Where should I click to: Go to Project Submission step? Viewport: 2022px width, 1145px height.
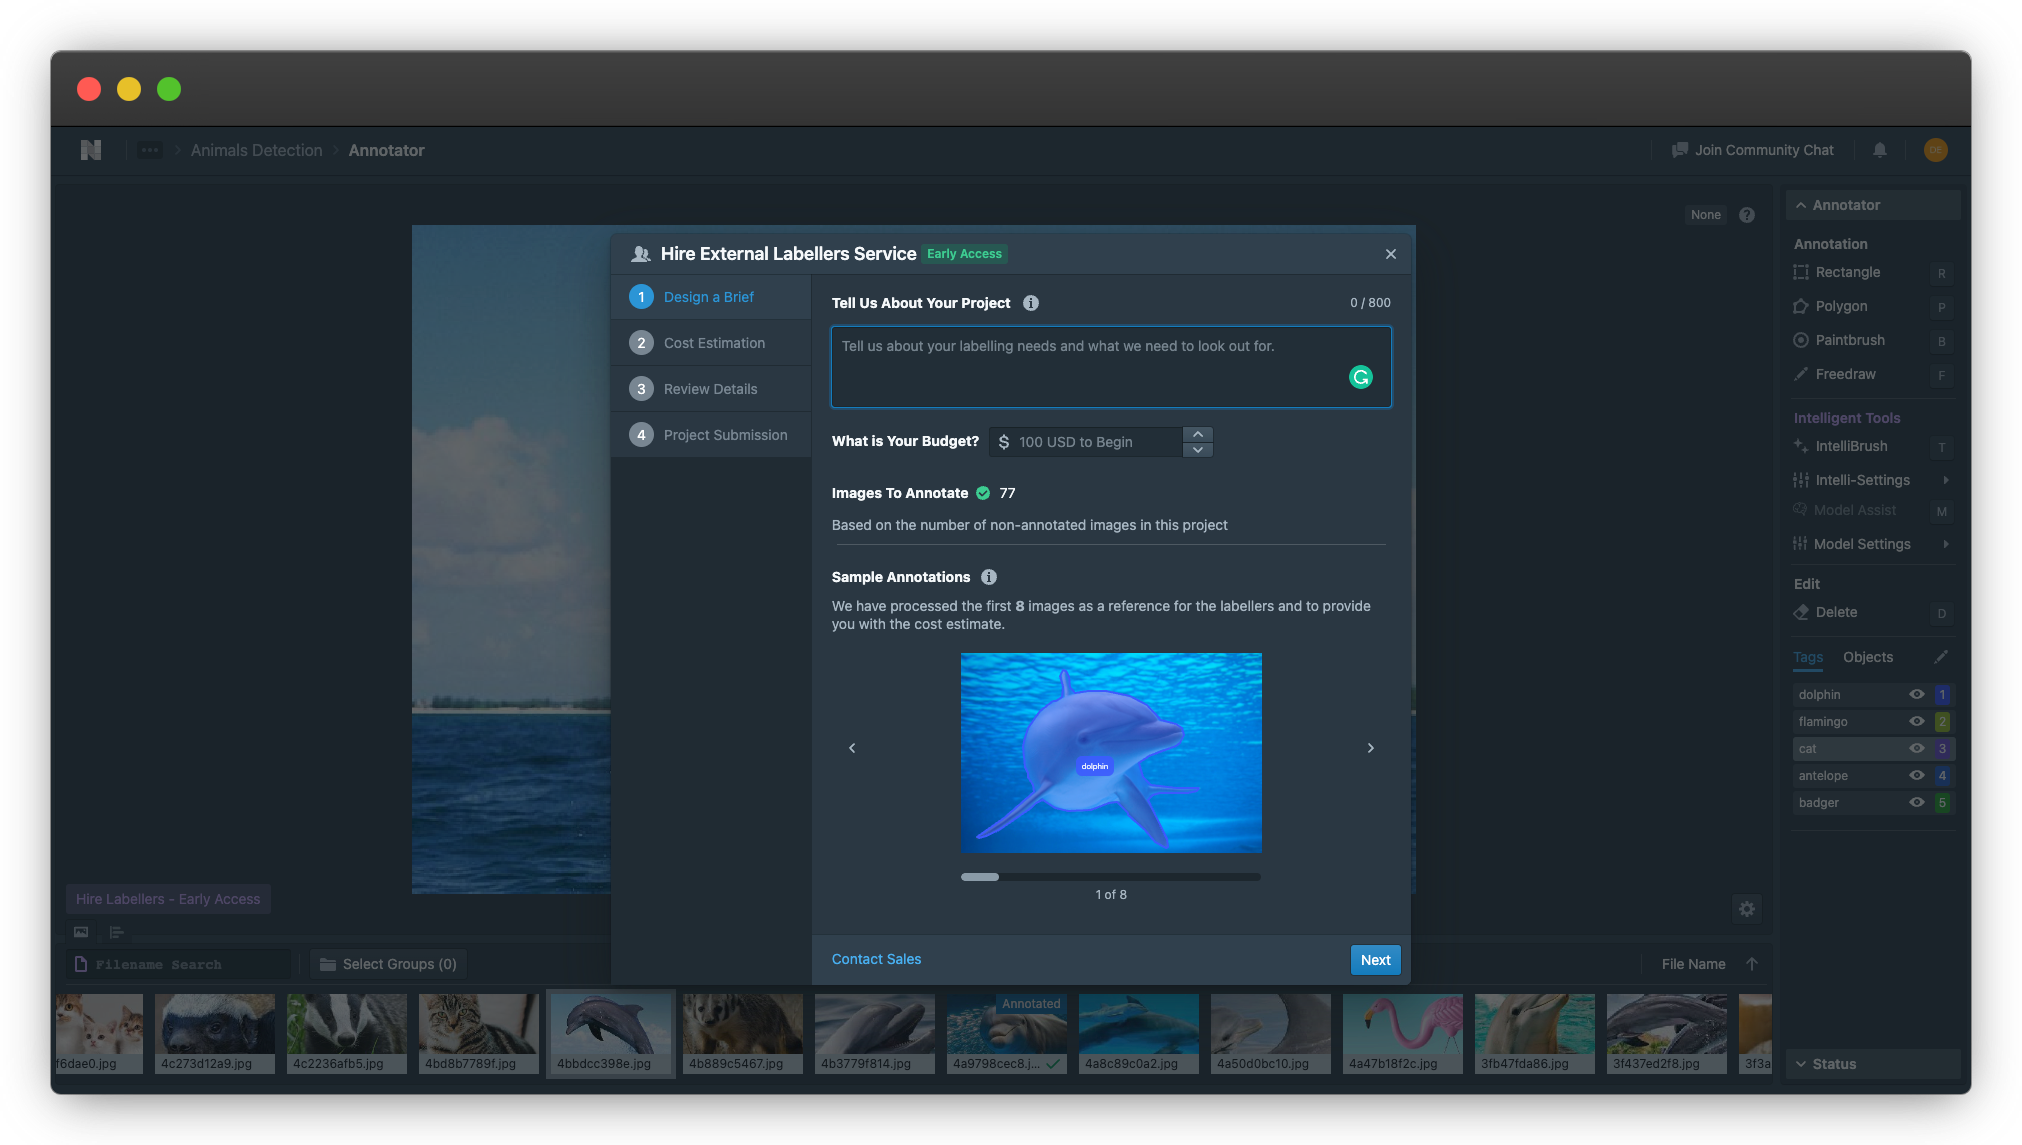[x=711, y=435]
